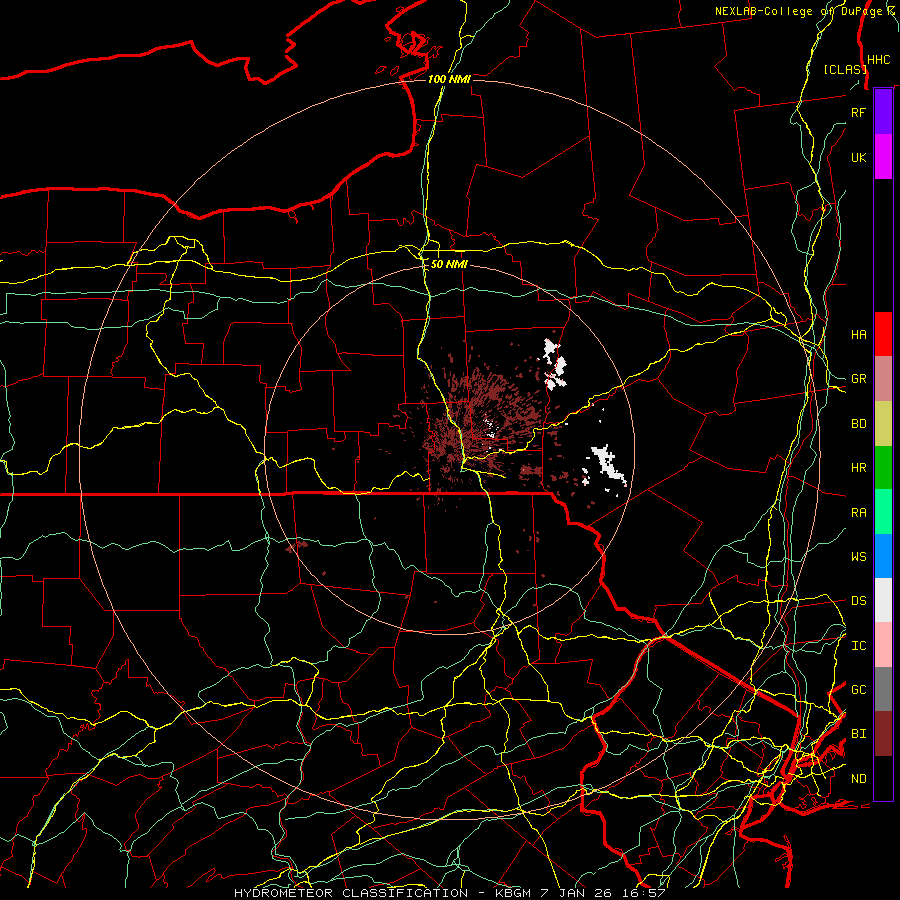
Task: Click the DS legend label
Action: [x=858, y=600]
